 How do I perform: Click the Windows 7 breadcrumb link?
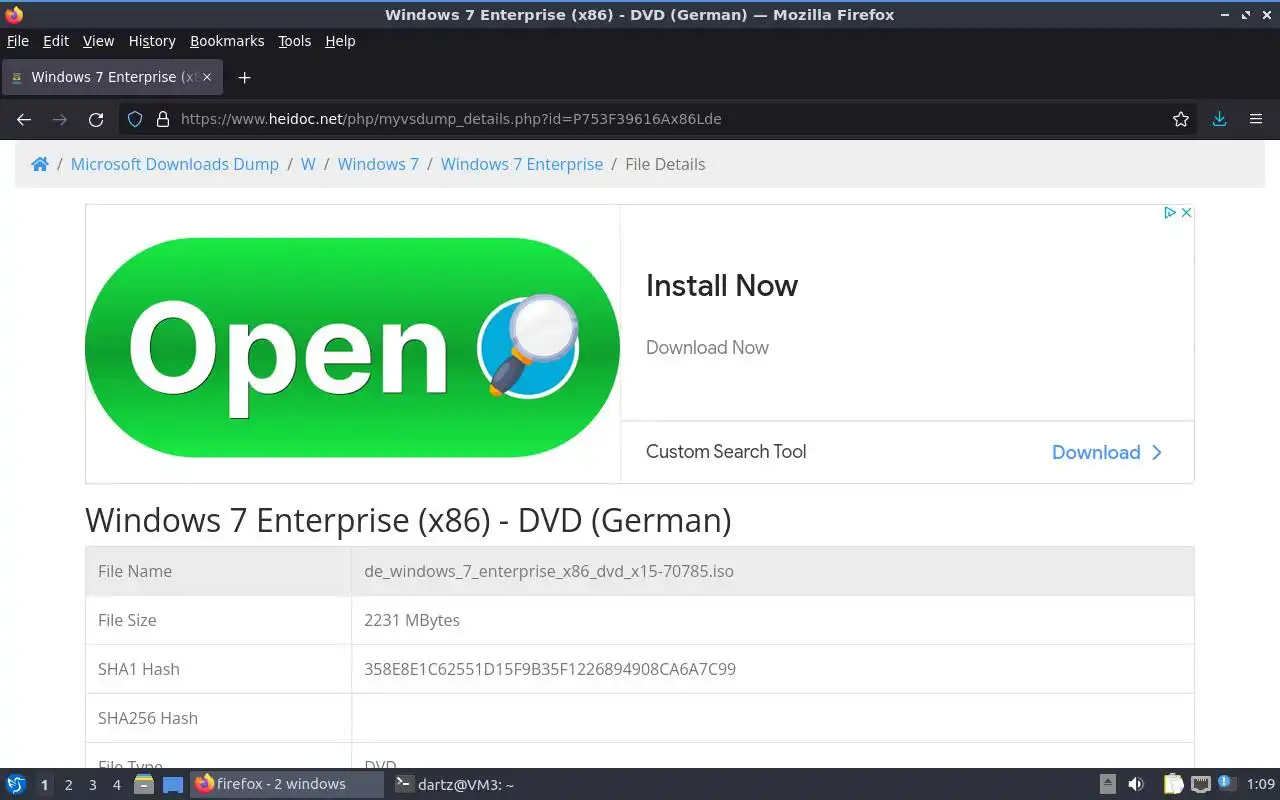coord(378,164)
